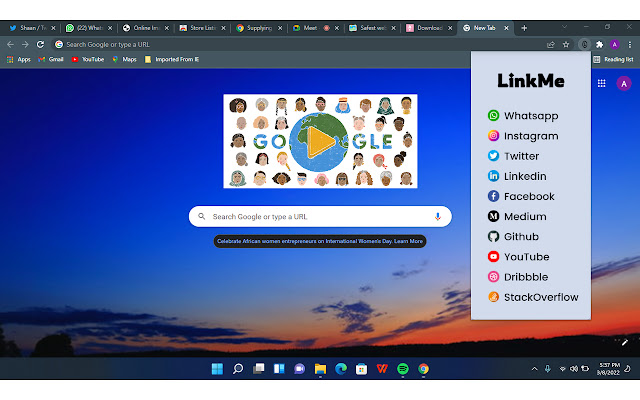Open the Maps bookmark
Screen dimensions: 640x400
tap(124, 60)
